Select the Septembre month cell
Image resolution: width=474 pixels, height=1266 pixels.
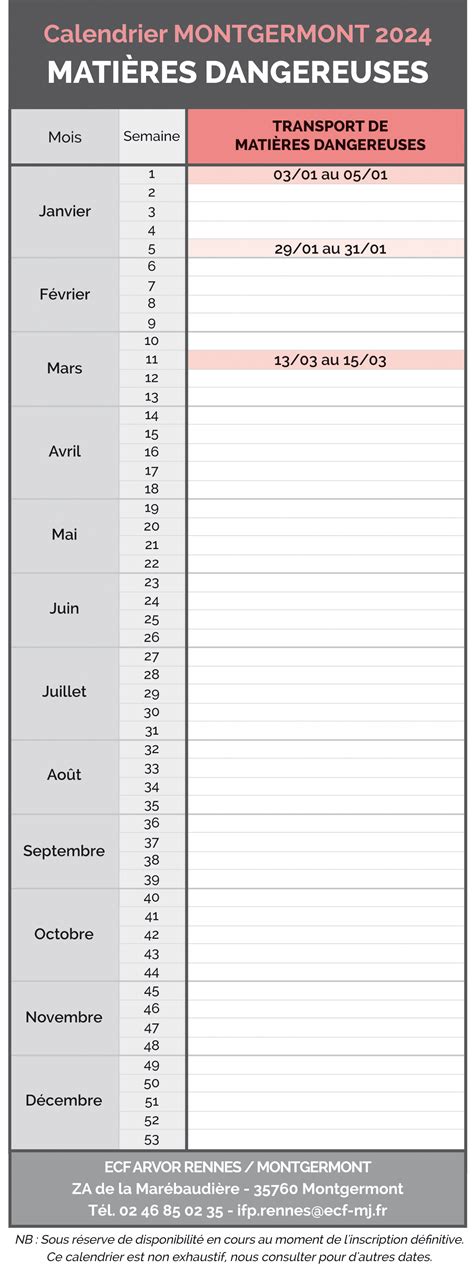point(65,851)
